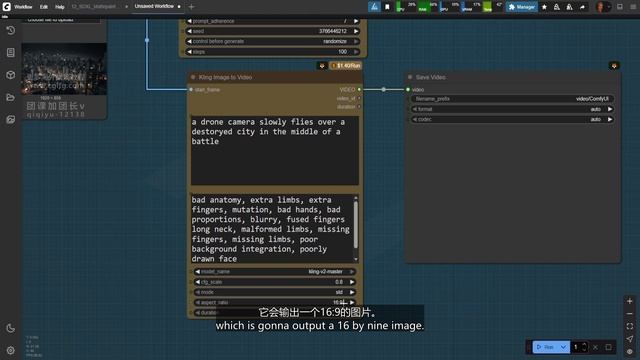Switch to the Unsaved Workflow tab
The height and width of the screenshot is (360, 640).
coord(154,7)
